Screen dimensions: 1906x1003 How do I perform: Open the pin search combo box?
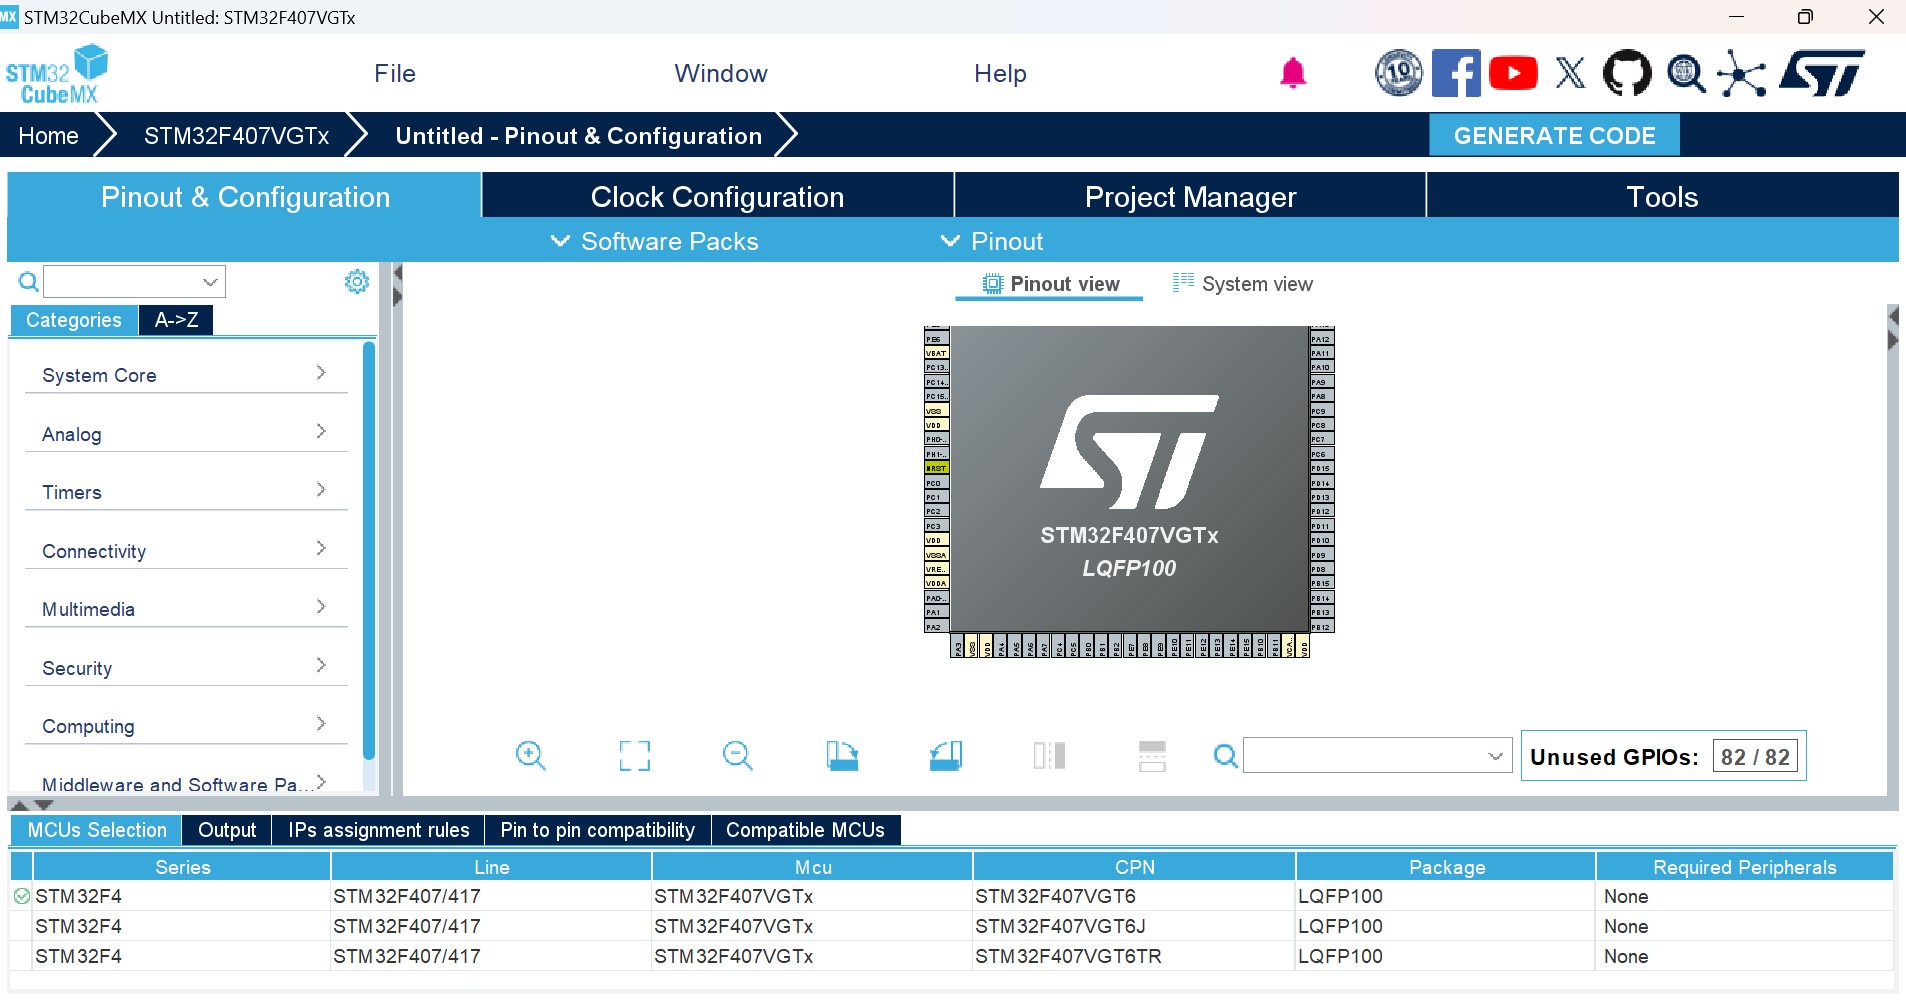[x=1377, y=756]
